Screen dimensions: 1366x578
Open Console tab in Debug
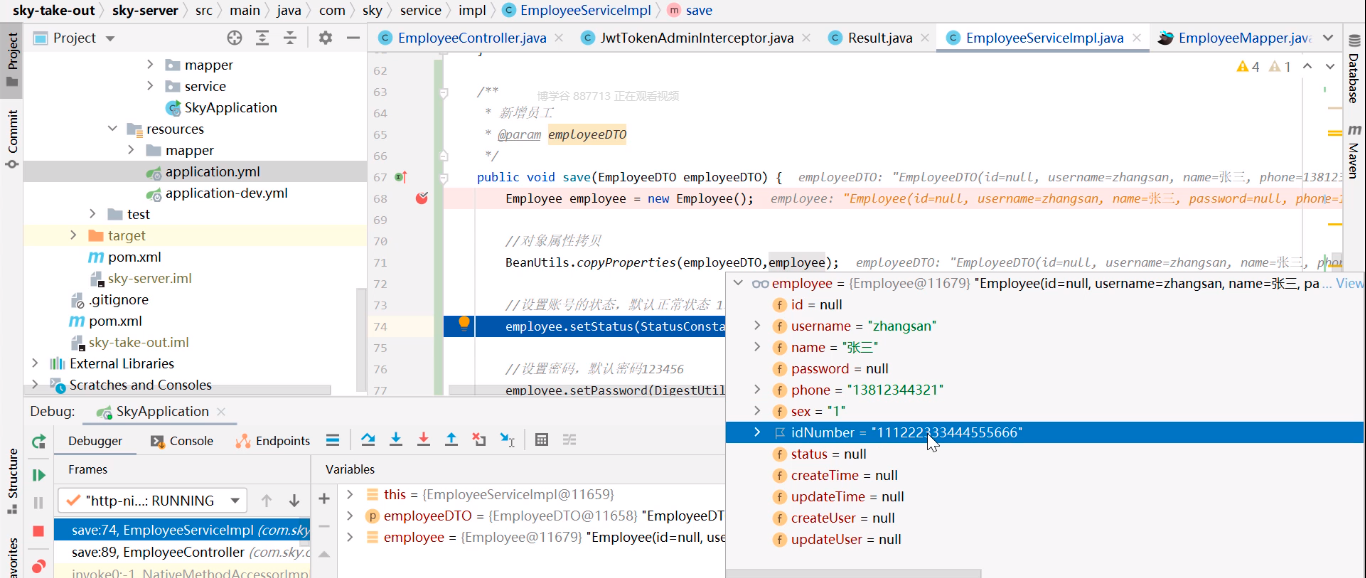point(182,441)
